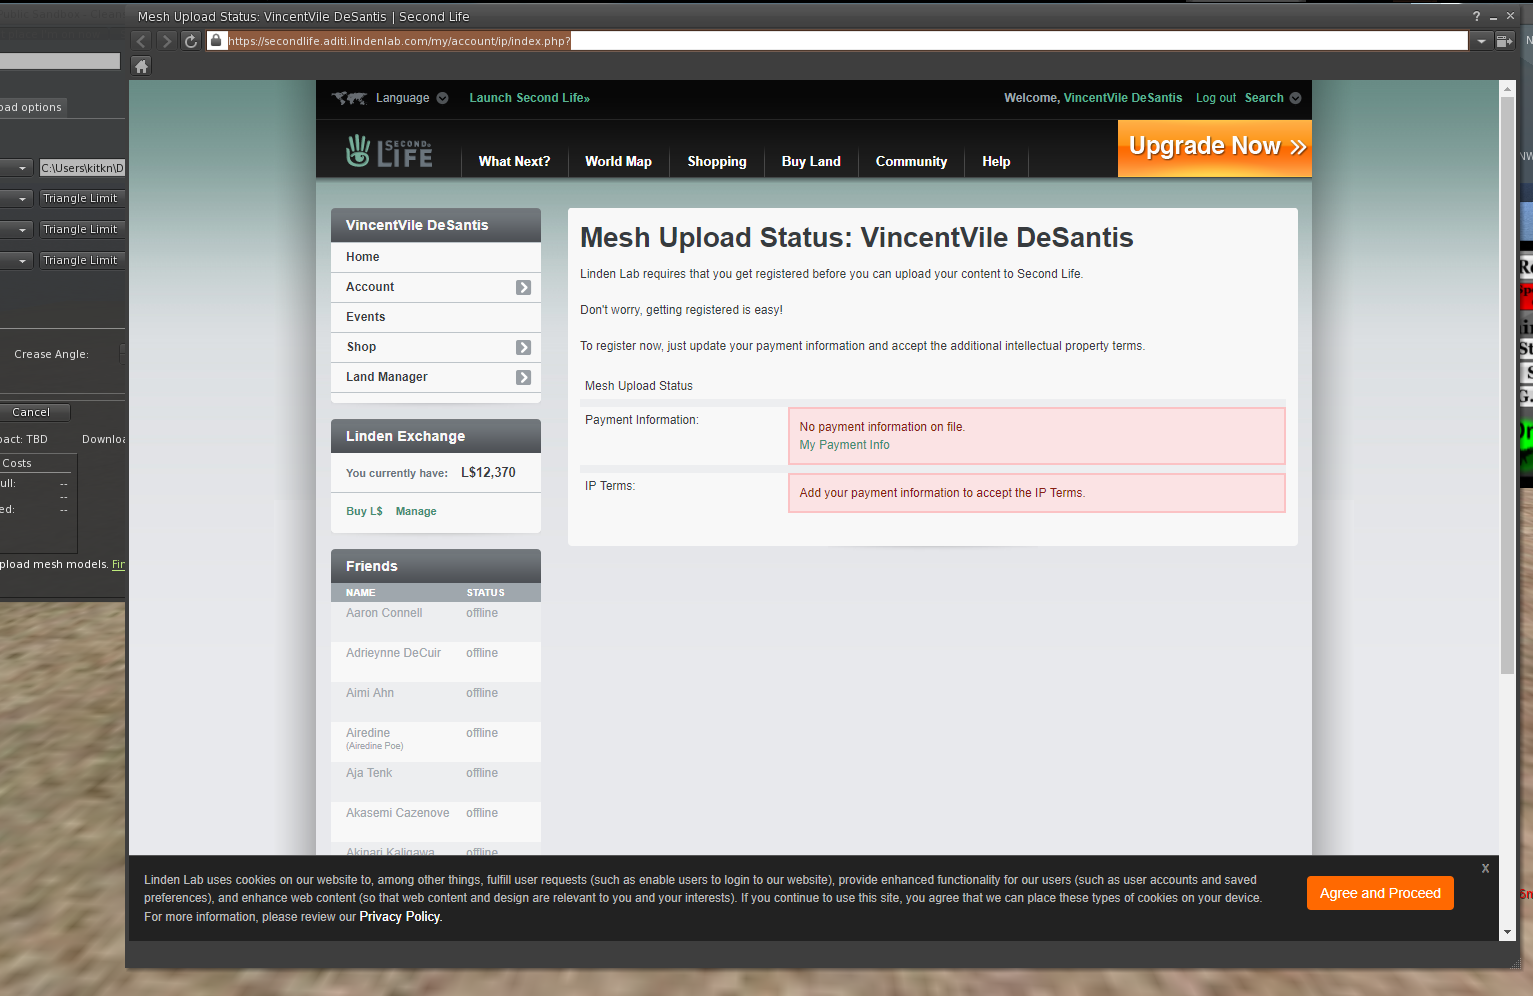The image size is (1533, 996).
Task: Click the page vertical scrollbar
Action: [1507, 385]
